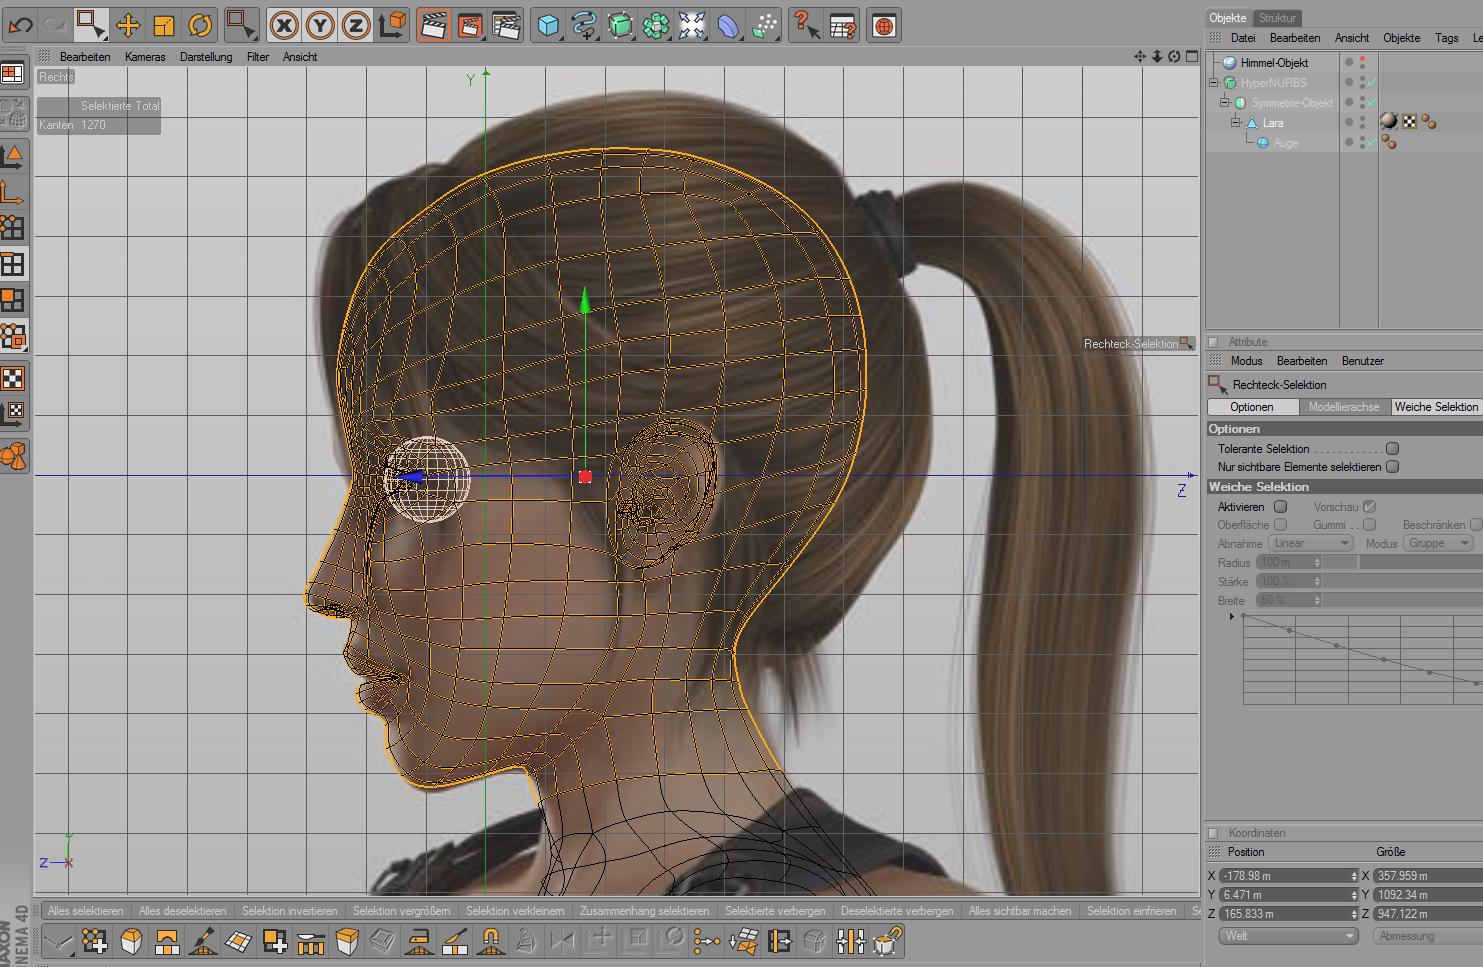Switch to the Struktur tab

pyautogui.click(x=1277, y=18)
